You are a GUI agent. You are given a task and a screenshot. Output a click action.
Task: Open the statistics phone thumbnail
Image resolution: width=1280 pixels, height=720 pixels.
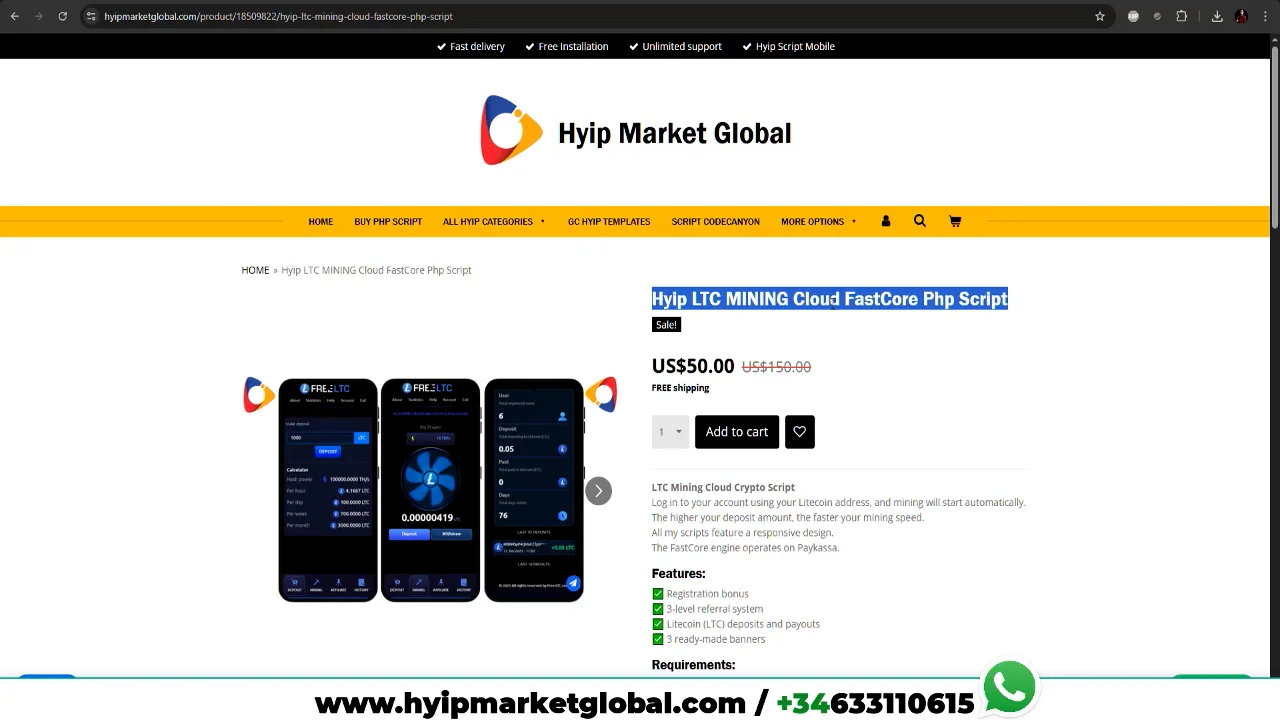click(x=534, y=490)
